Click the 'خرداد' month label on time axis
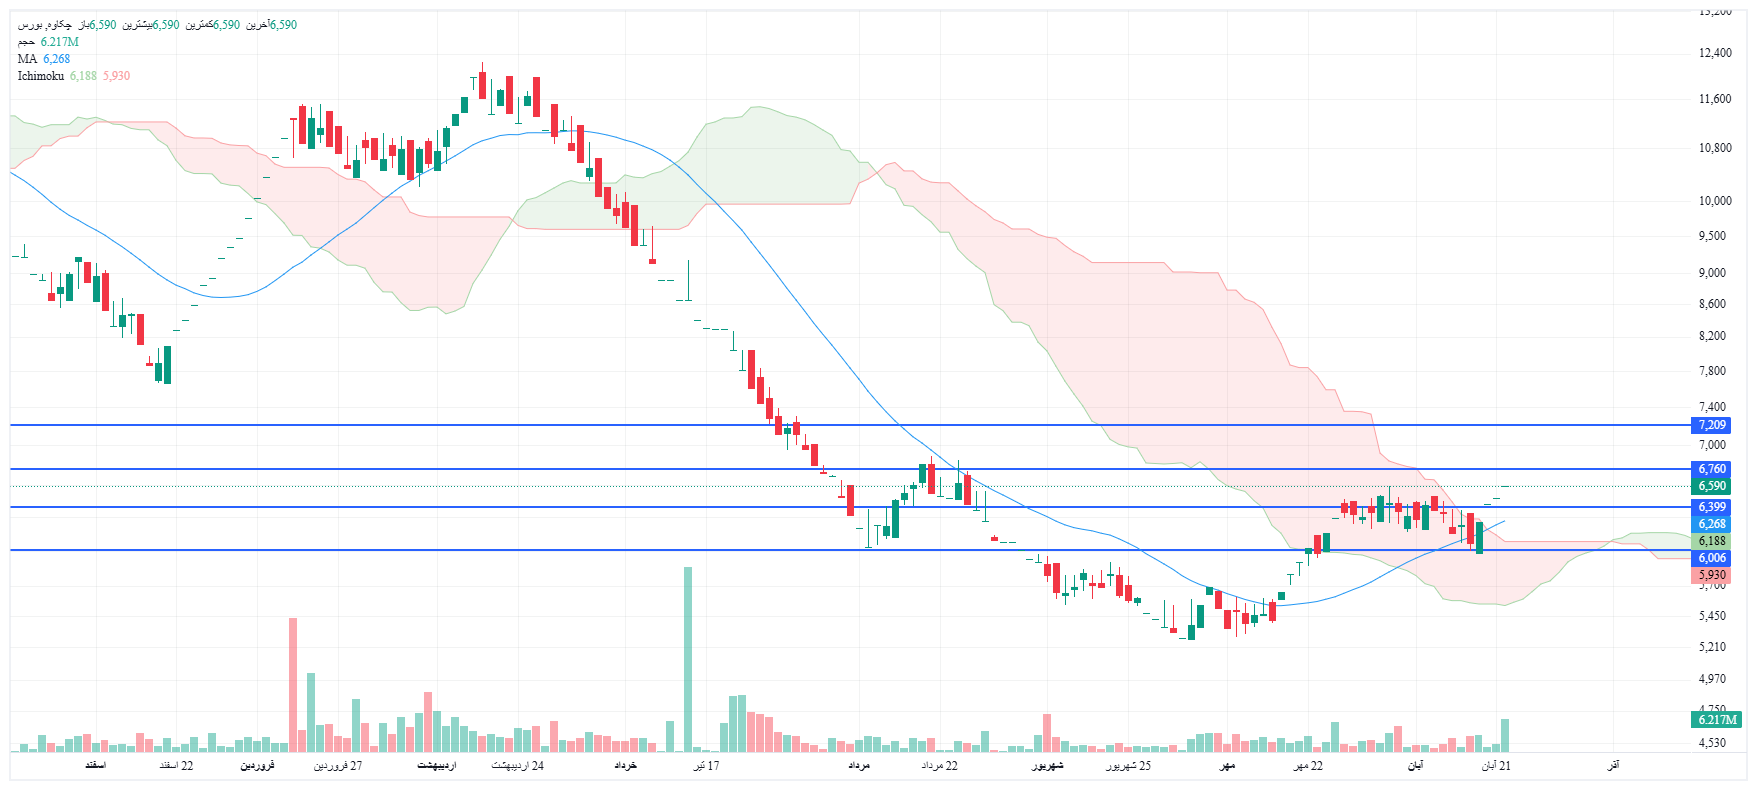The image size is (1757, 790). tap(625, 766)
